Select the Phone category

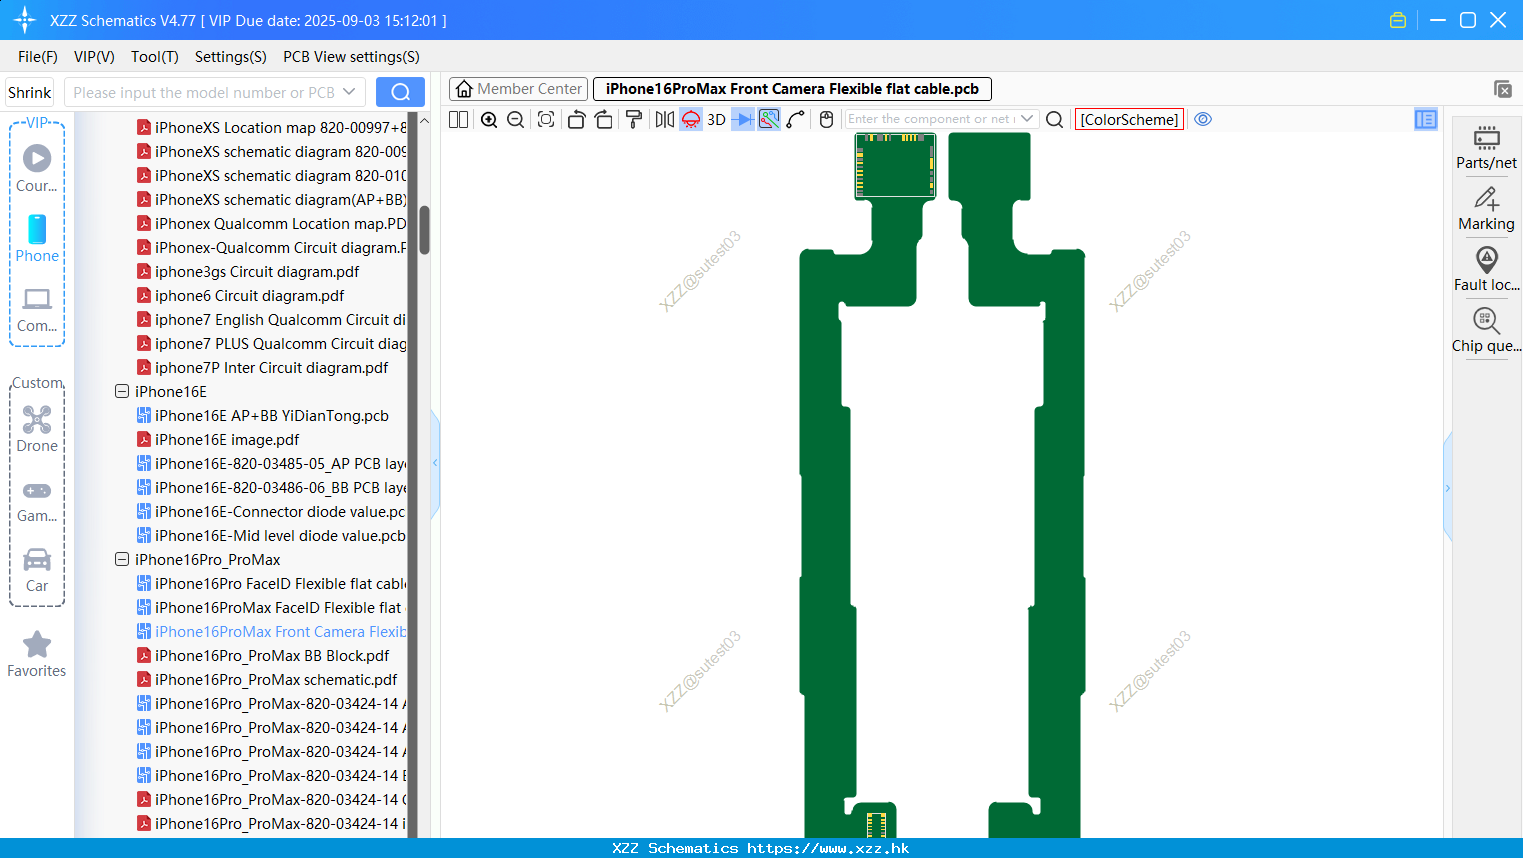(x=37, y=238)
